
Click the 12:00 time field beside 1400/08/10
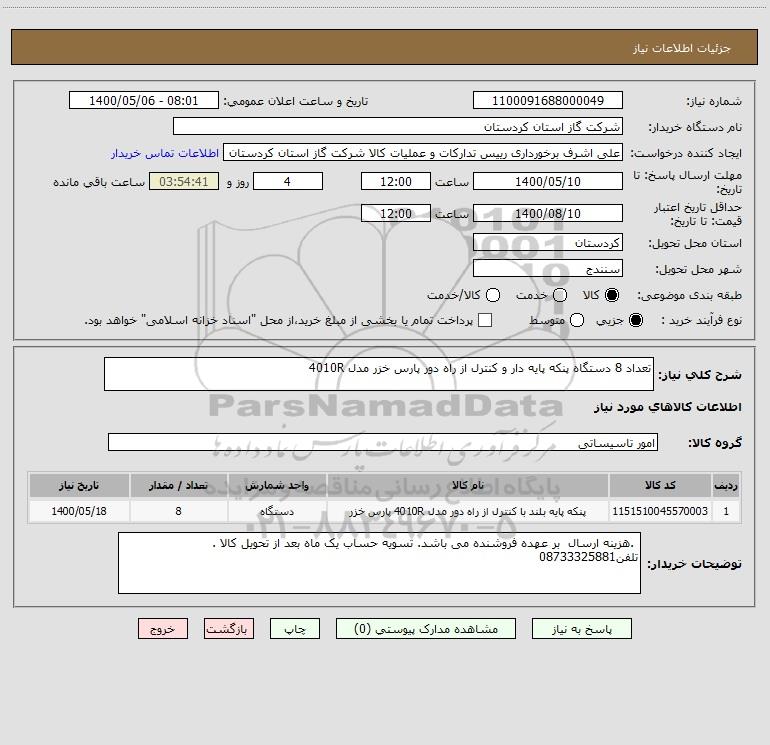click(x=396, y=213)
